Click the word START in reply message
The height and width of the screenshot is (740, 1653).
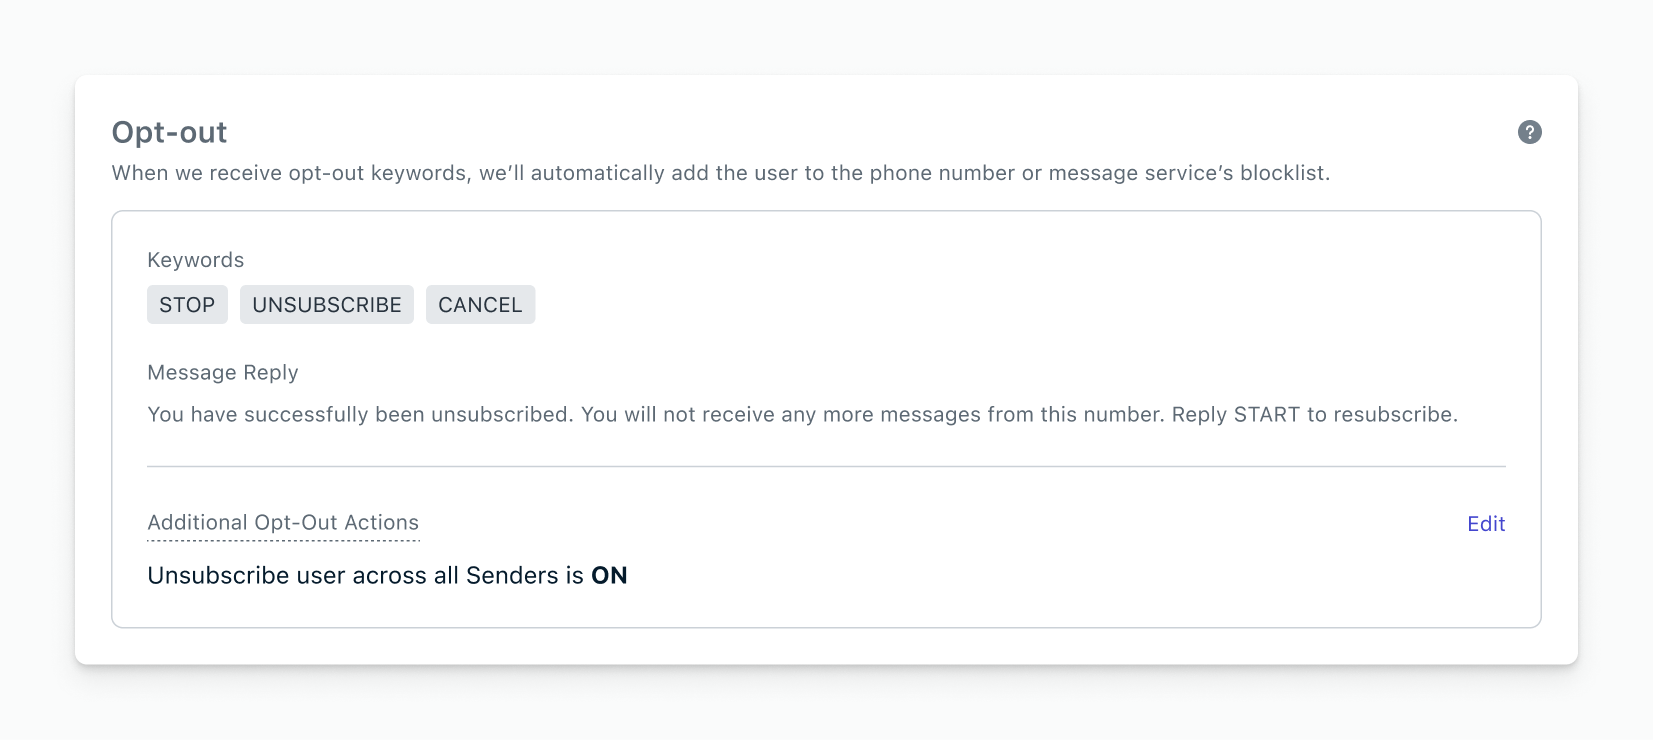[1267, 415]
